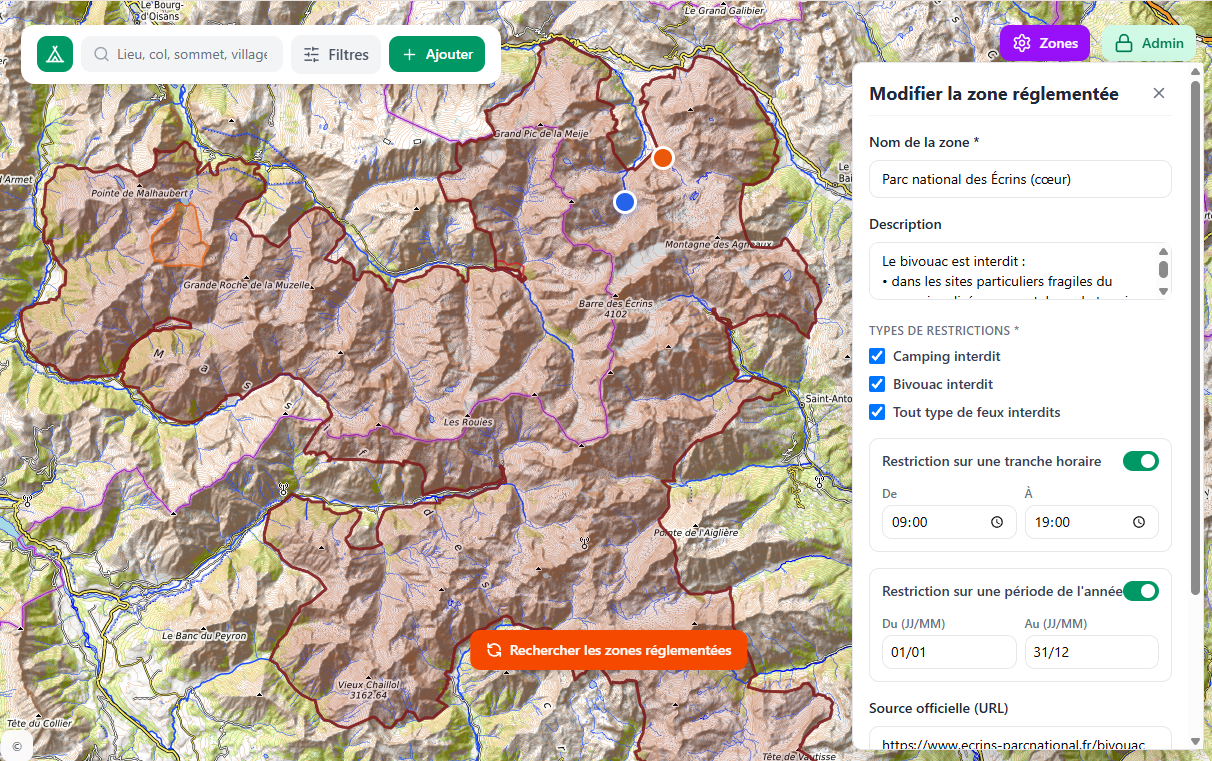Edit the De start time 09:00
Screen dimensions: 1212x761
[x=949, y=522]
